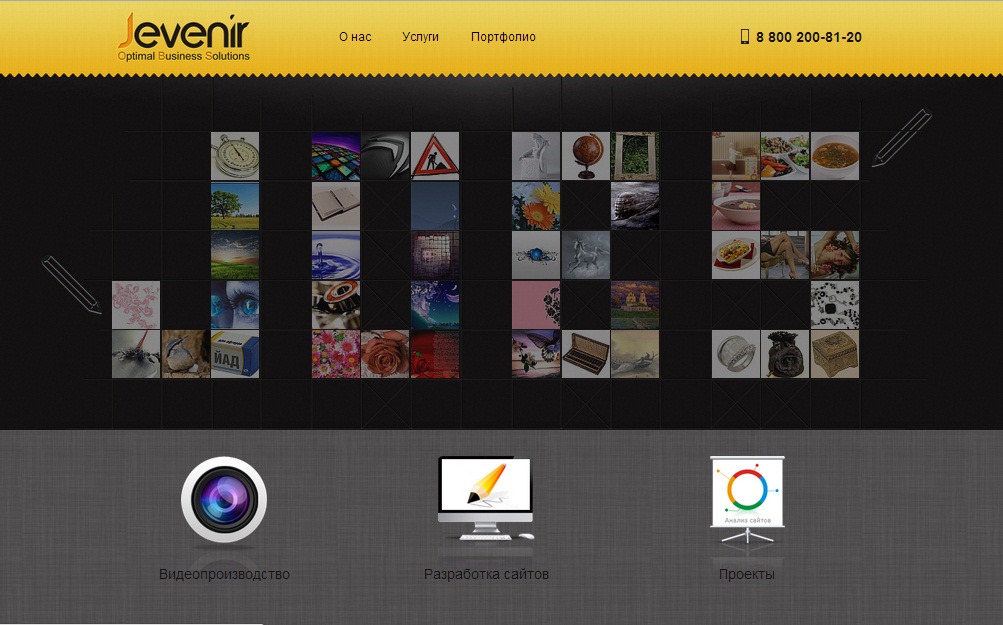Click the phone number 8 800 200-81-20
The height and width of the screenshot is (625, 1003).
point(809,37)
